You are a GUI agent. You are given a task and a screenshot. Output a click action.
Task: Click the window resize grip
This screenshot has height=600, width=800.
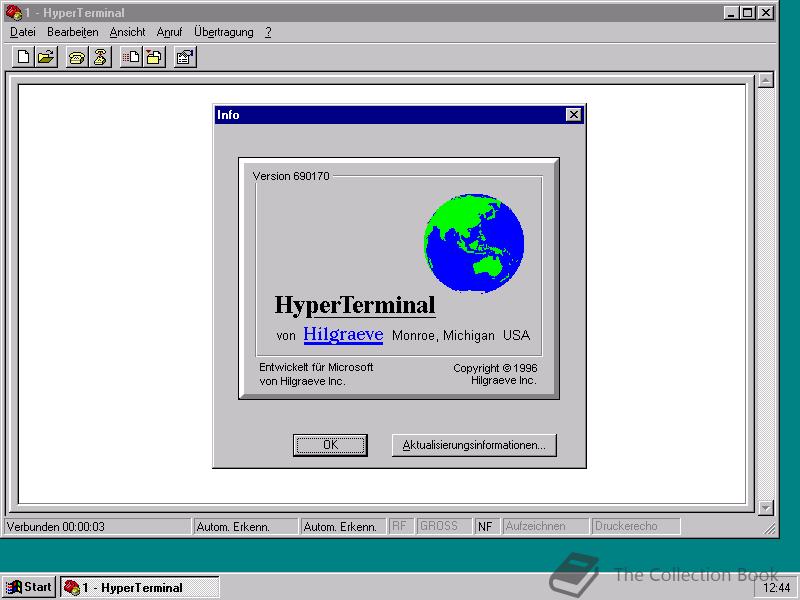(x=769, y=529)
